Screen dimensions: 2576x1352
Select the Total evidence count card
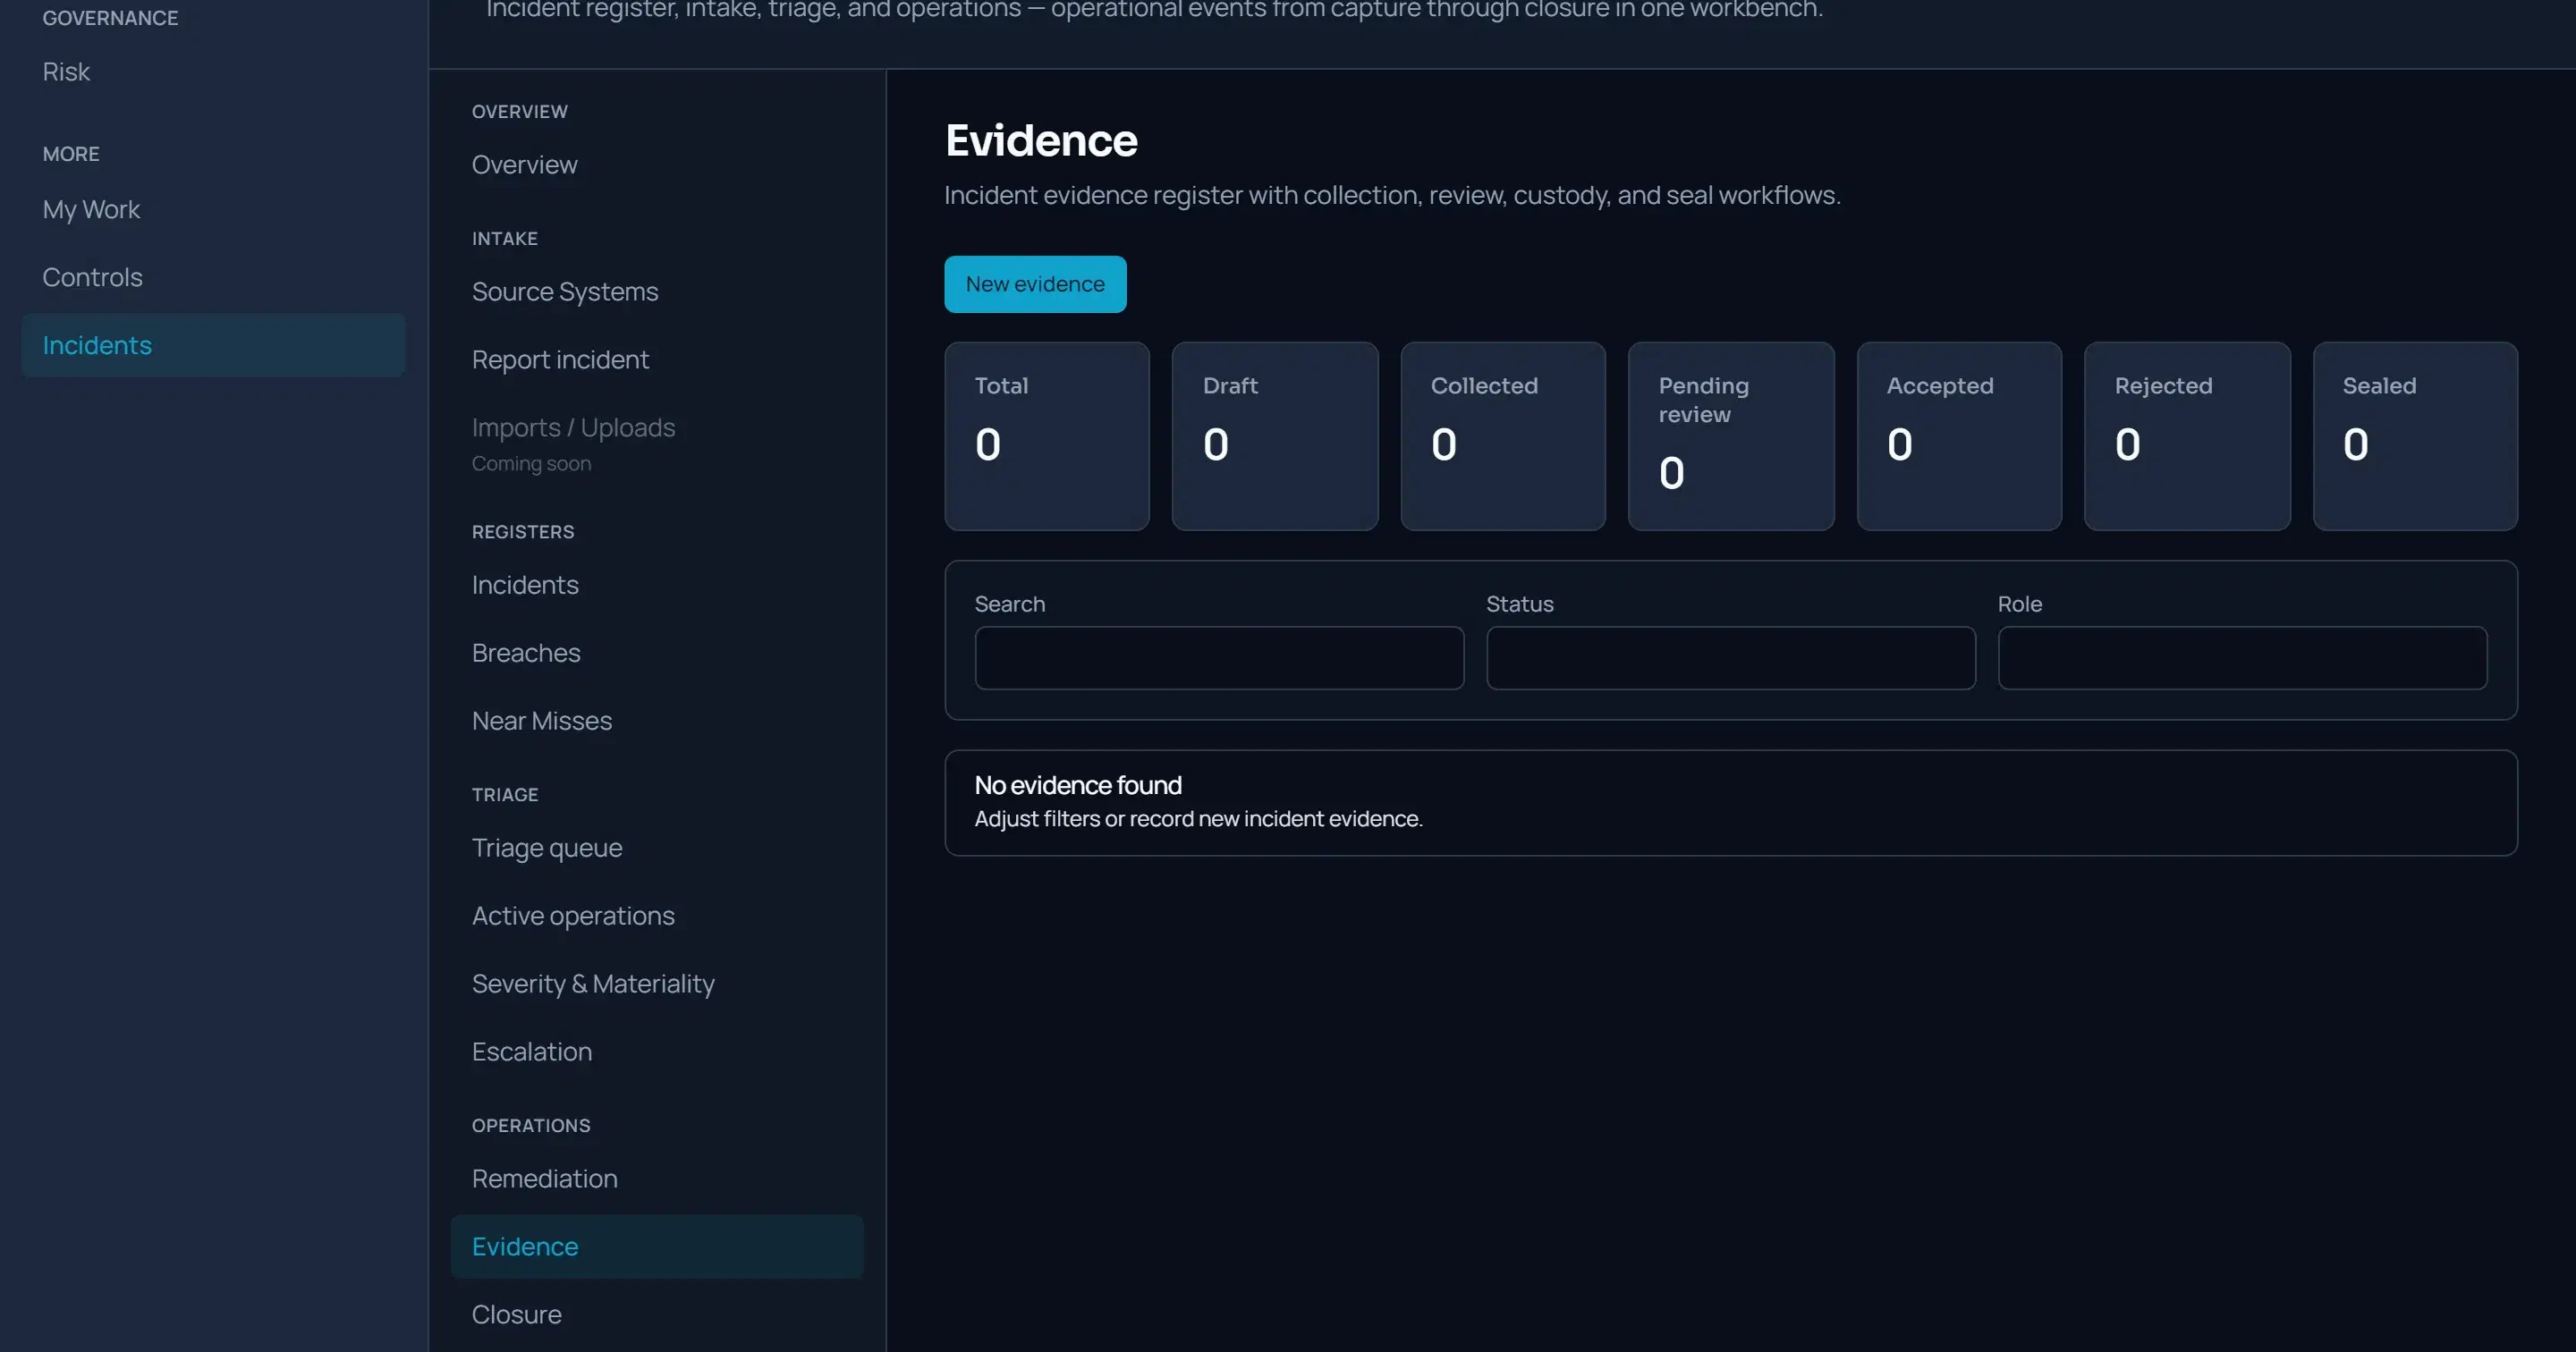[x=1047, y=436]
